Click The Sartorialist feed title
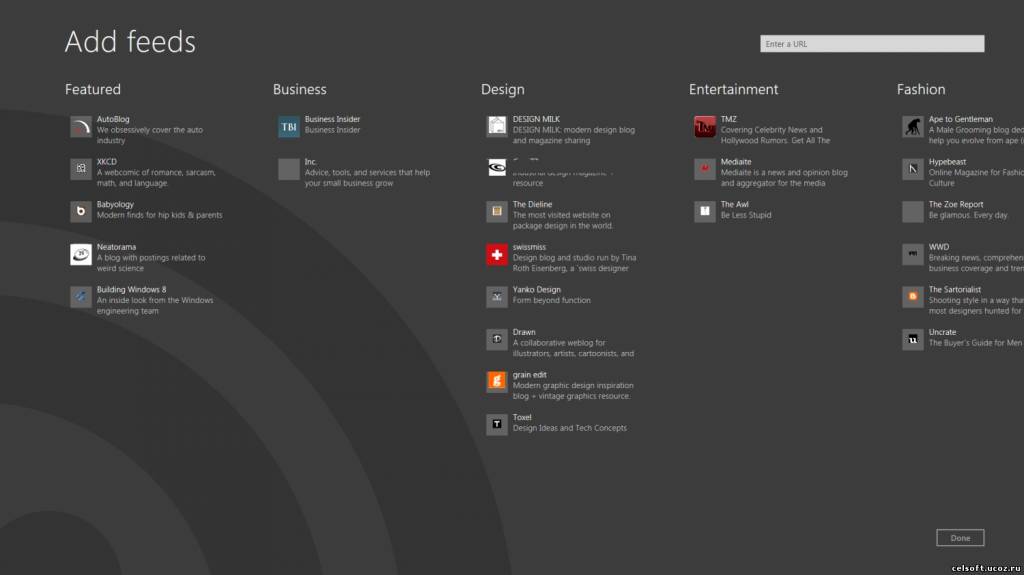Image resolution: width=1024 pixels, height=575 pixels. pos(955,289)
